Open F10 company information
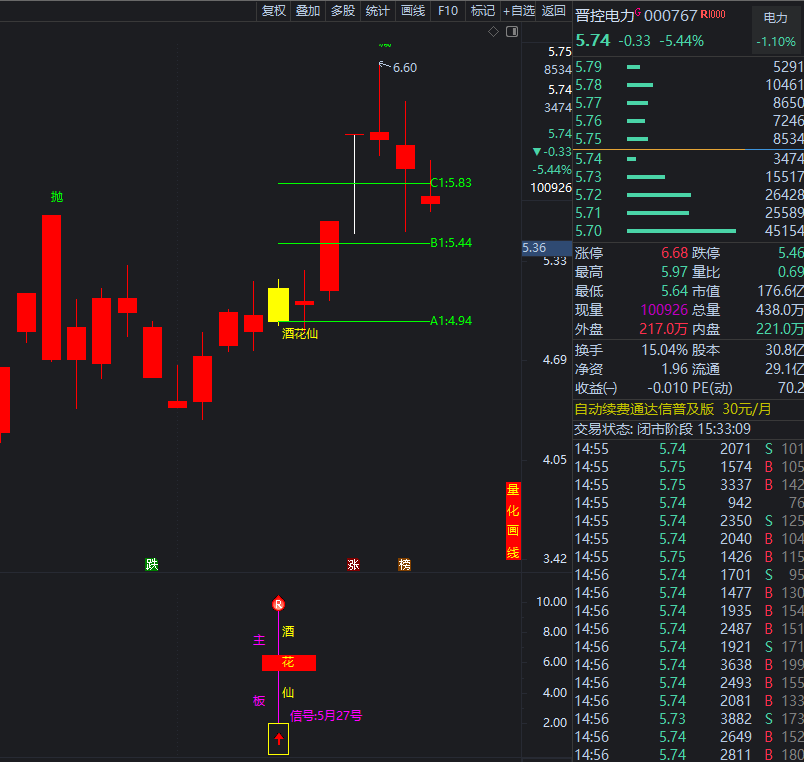804x762 pixels. tap(448, 11)
